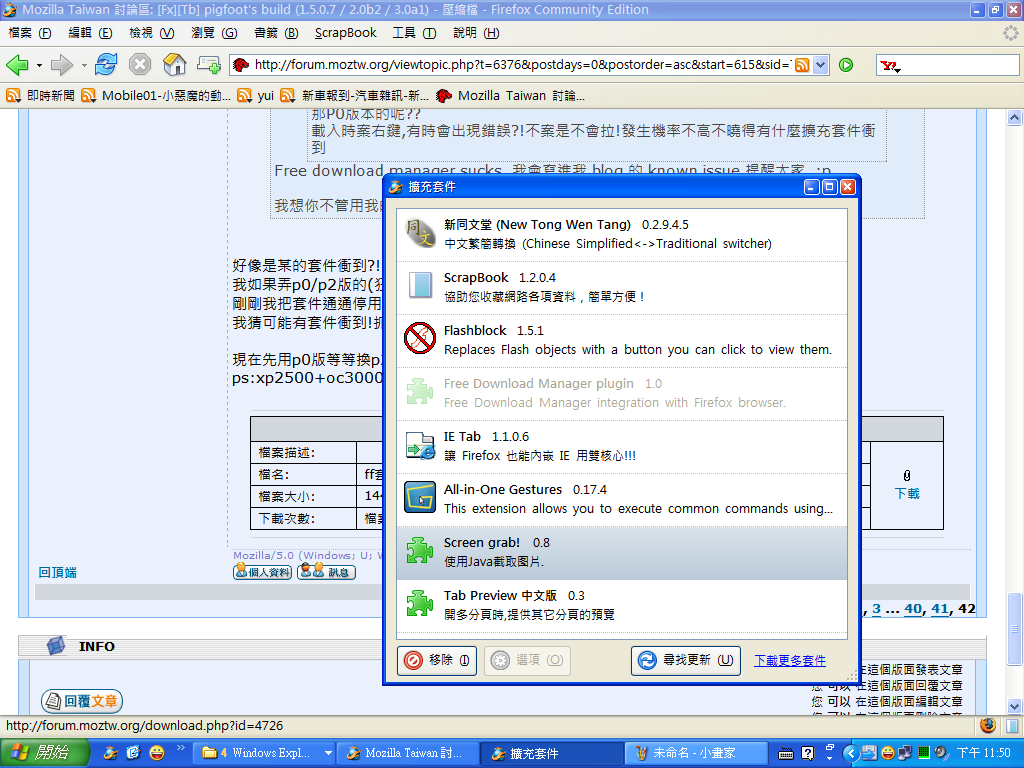Click the 個人資料 profile button
Image resolution: width=1024 pixels, height=768 pixels.
tap(263, 572)
